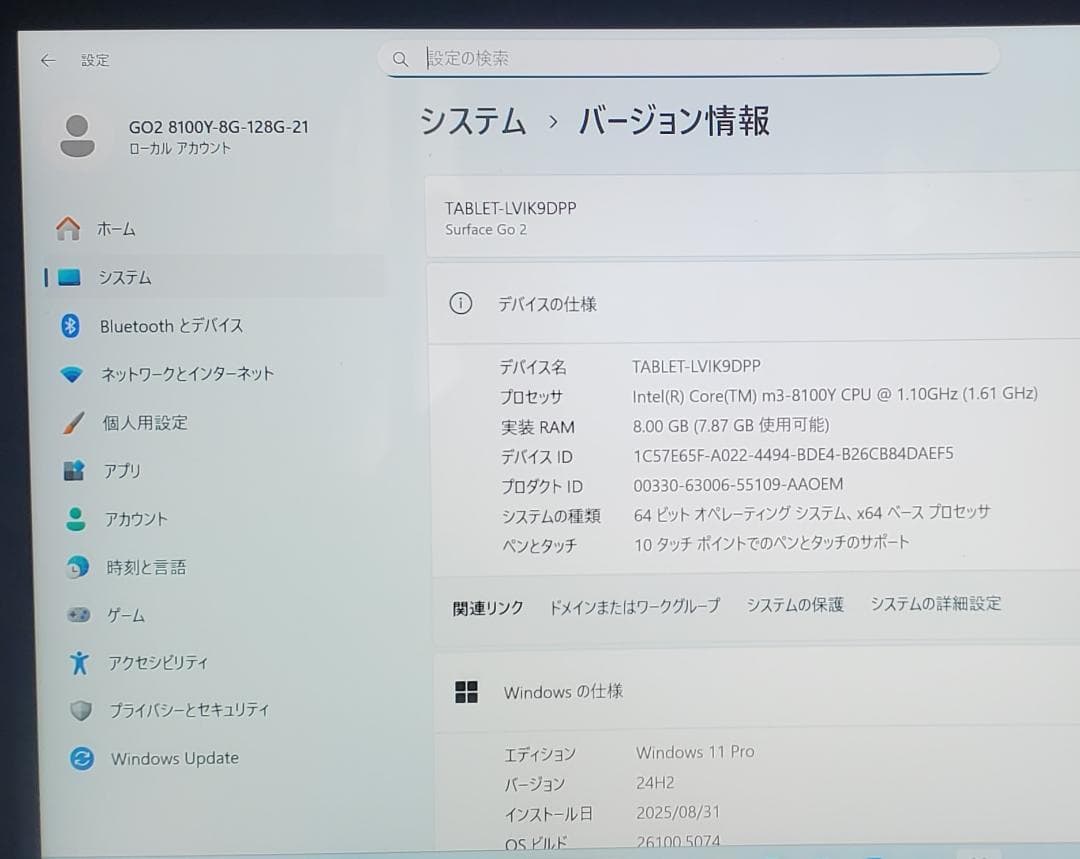Click the back arrow at top left

(47, 60)
